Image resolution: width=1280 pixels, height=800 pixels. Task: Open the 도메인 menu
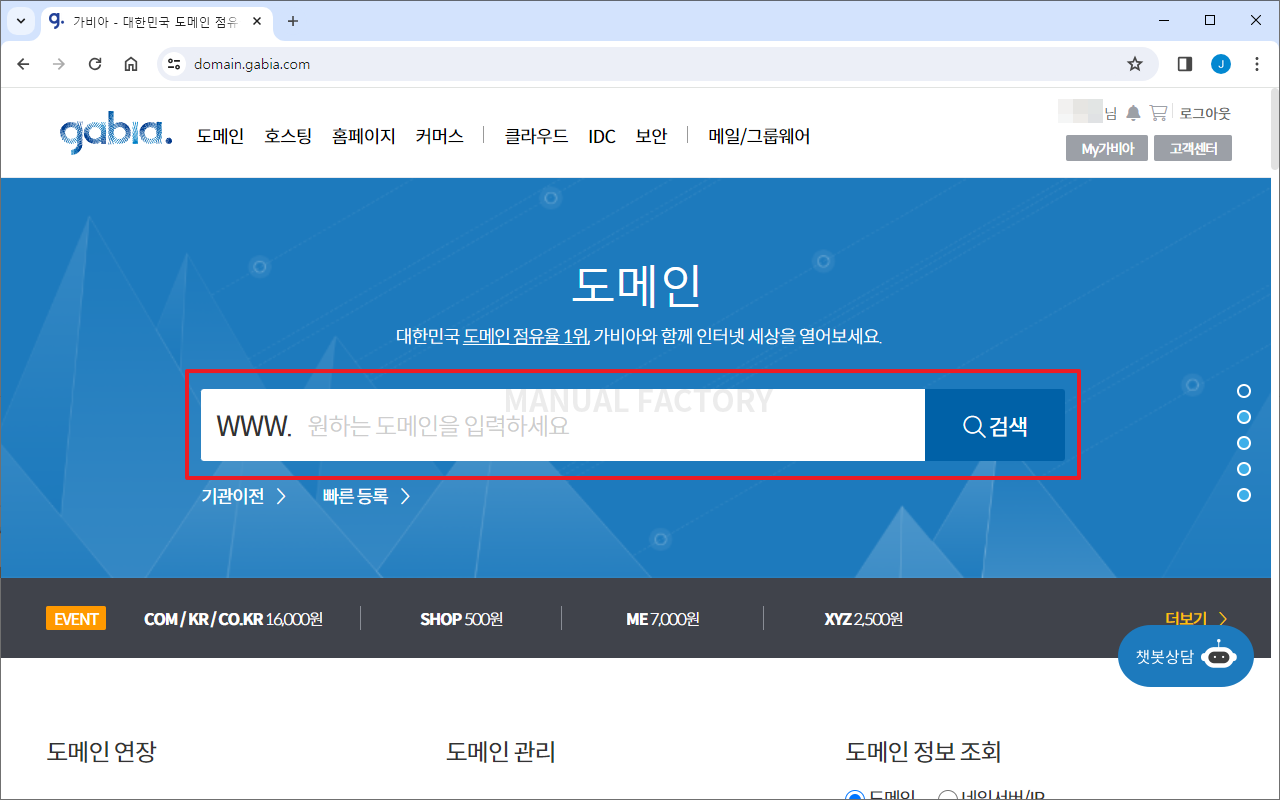click(220, 136)
